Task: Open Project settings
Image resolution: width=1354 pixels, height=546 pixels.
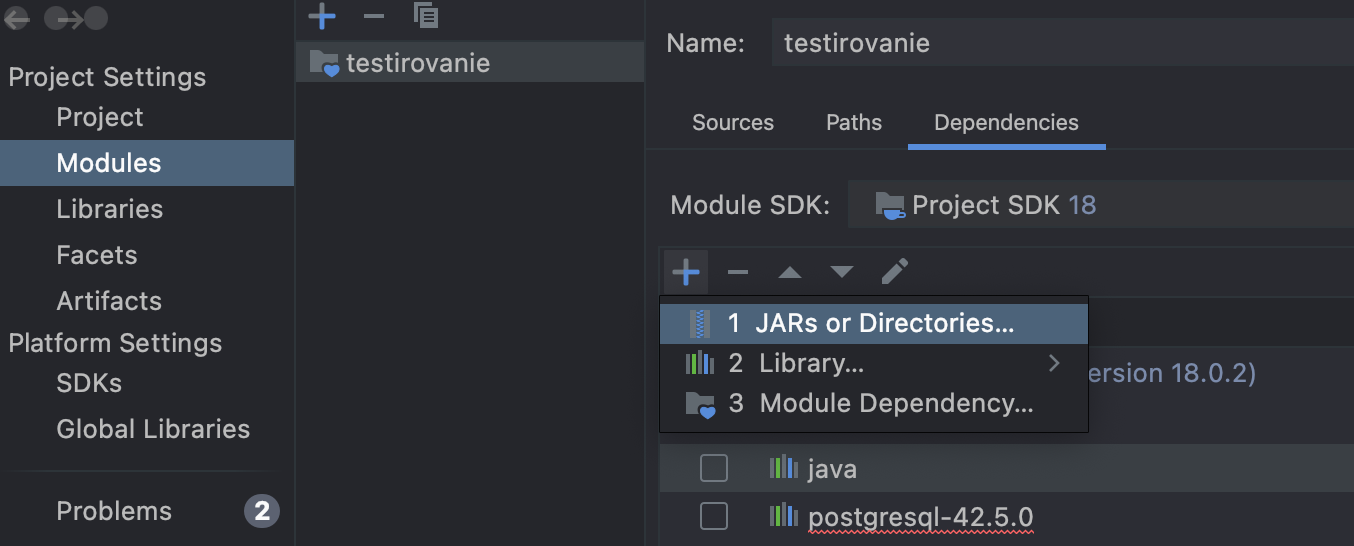Action: [100, 117]
